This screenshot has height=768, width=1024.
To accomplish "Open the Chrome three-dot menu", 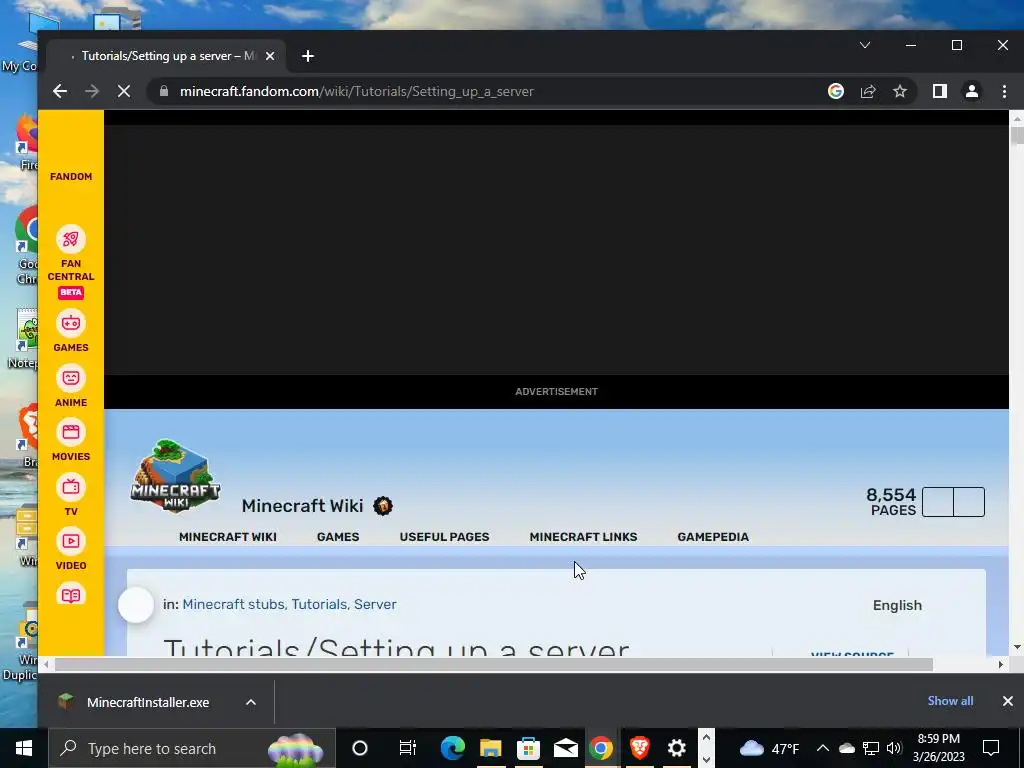I will pyautogui.click(x=1004, y=91).
